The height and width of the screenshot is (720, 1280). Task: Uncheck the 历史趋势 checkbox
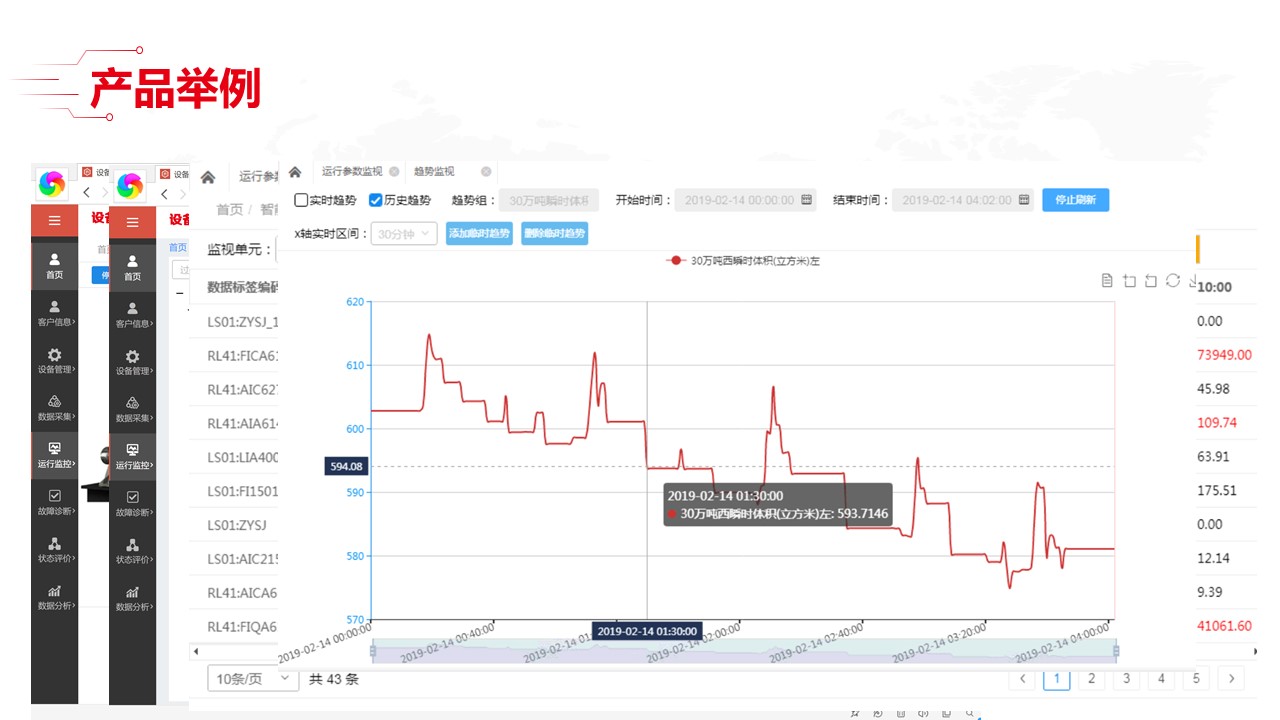coord(375,199)
